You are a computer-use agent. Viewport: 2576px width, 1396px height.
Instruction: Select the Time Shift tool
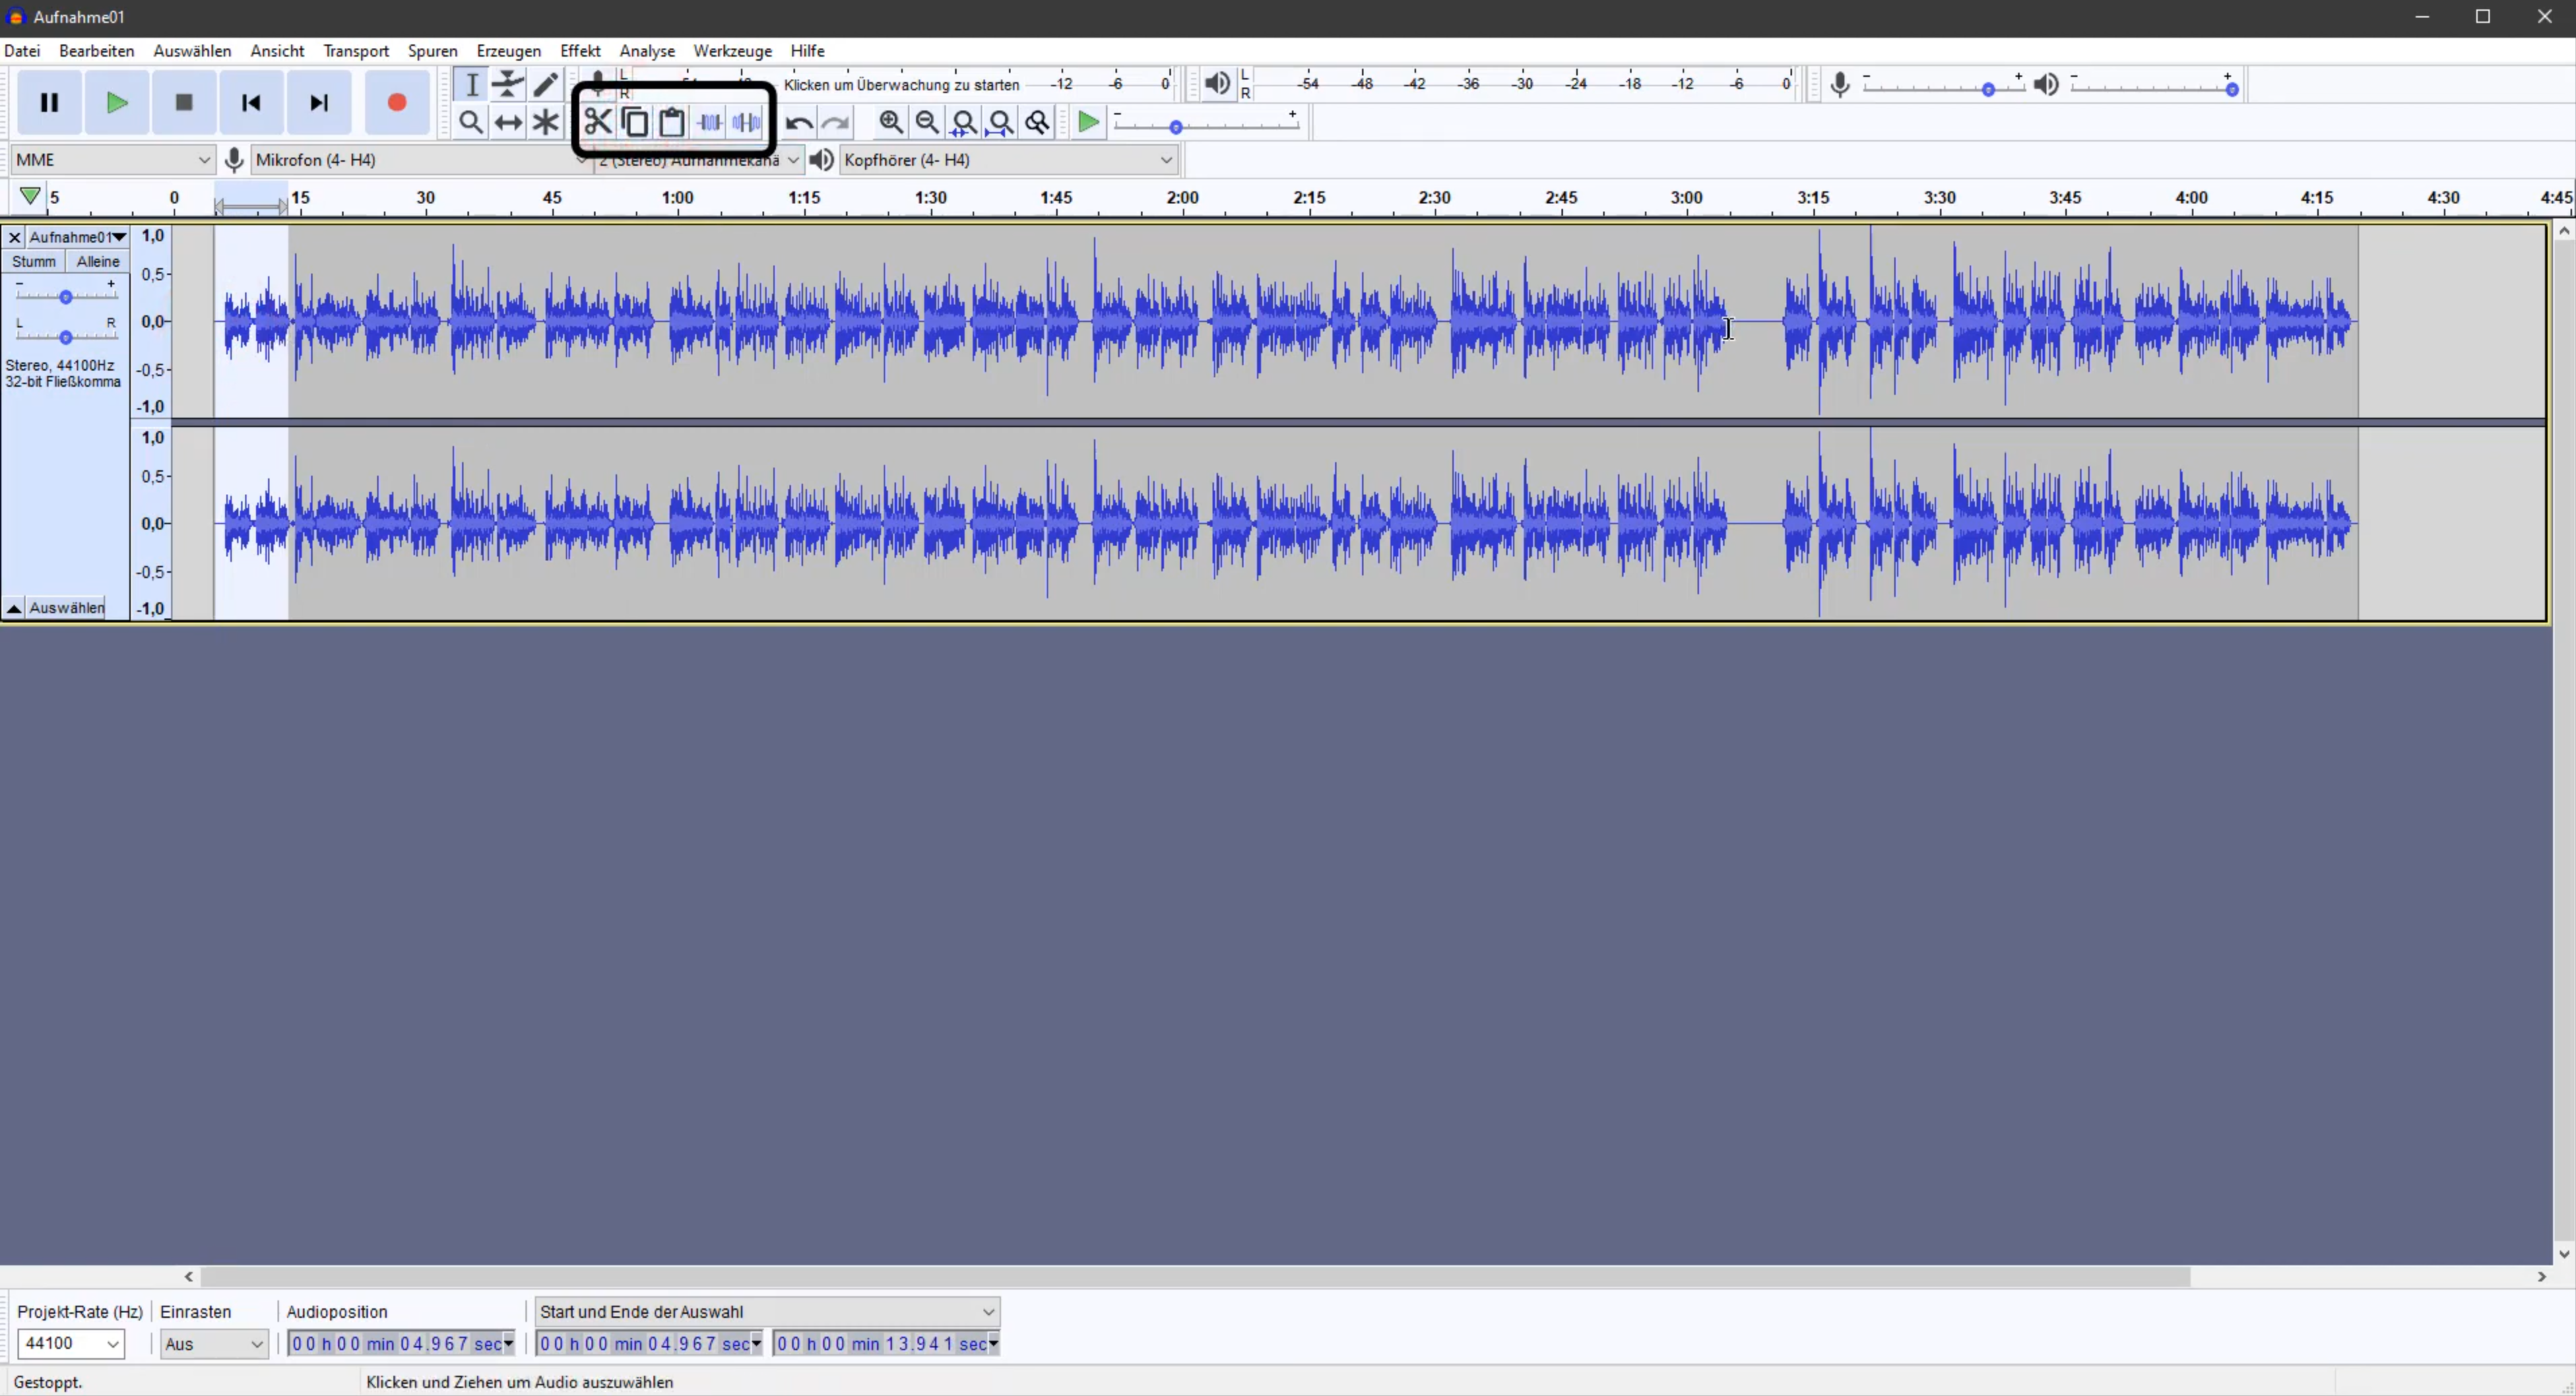point(508,122)
